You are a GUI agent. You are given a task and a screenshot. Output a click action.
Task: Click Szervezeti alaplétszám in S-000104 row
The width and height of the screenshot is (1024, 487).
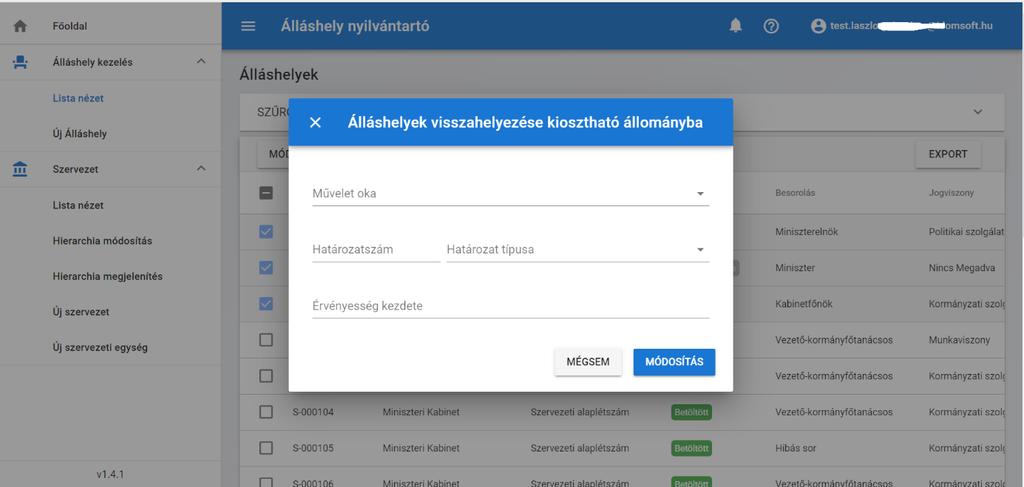580,412
